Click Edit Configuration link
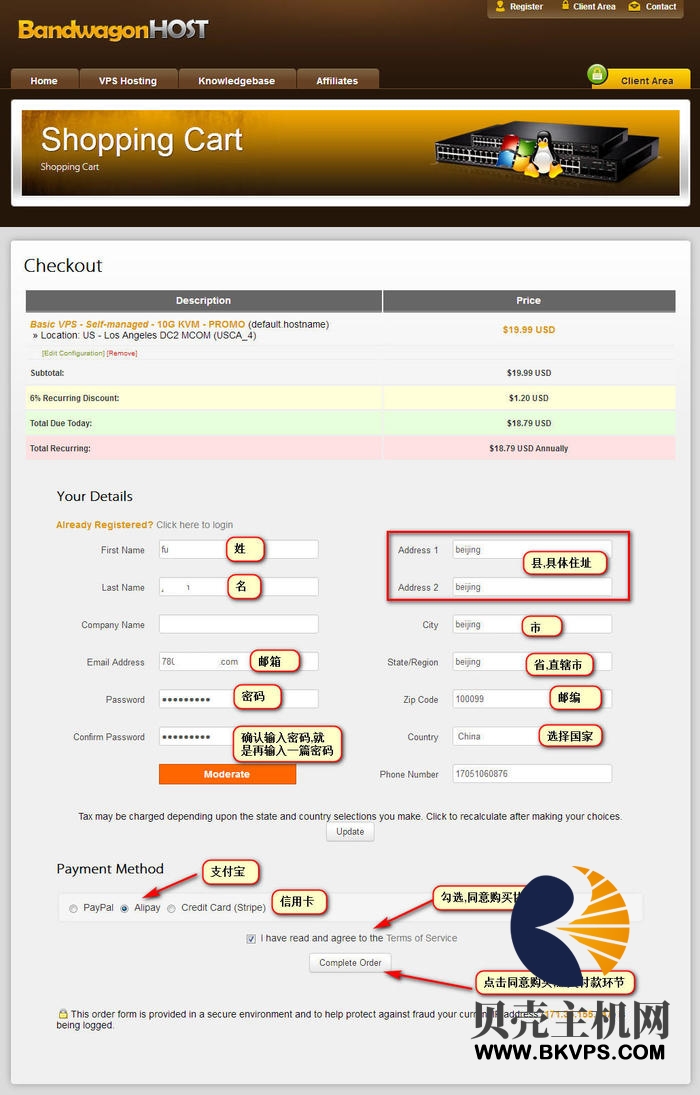This screenshot has width=700, height=1095. 73,353
